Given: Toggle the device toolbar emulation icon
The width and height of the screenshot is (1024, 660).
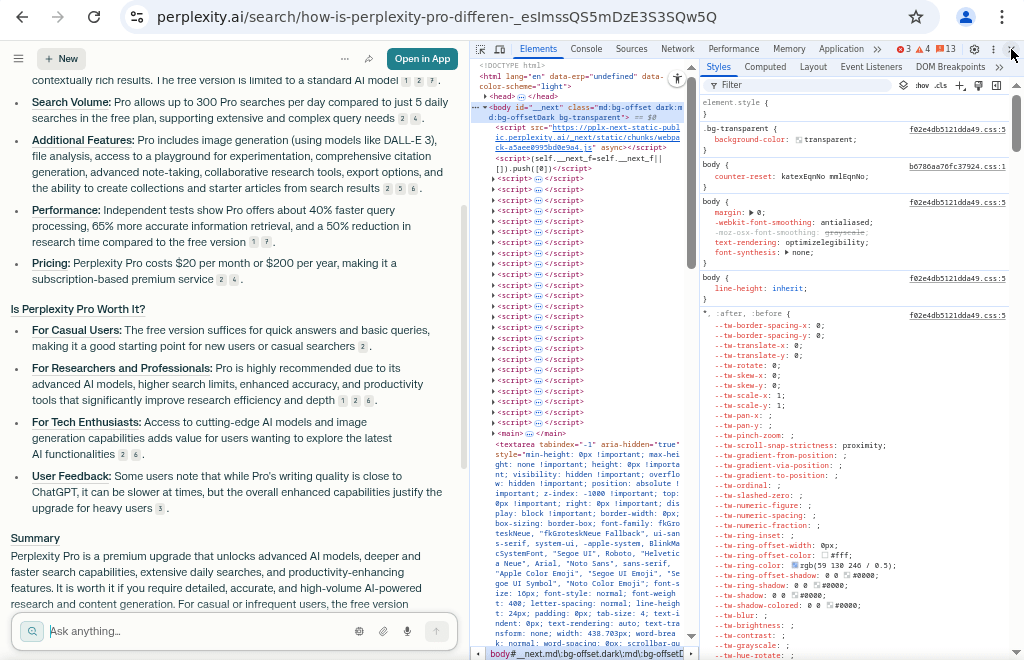Looking at the screenshot, I should pos(500,49).
